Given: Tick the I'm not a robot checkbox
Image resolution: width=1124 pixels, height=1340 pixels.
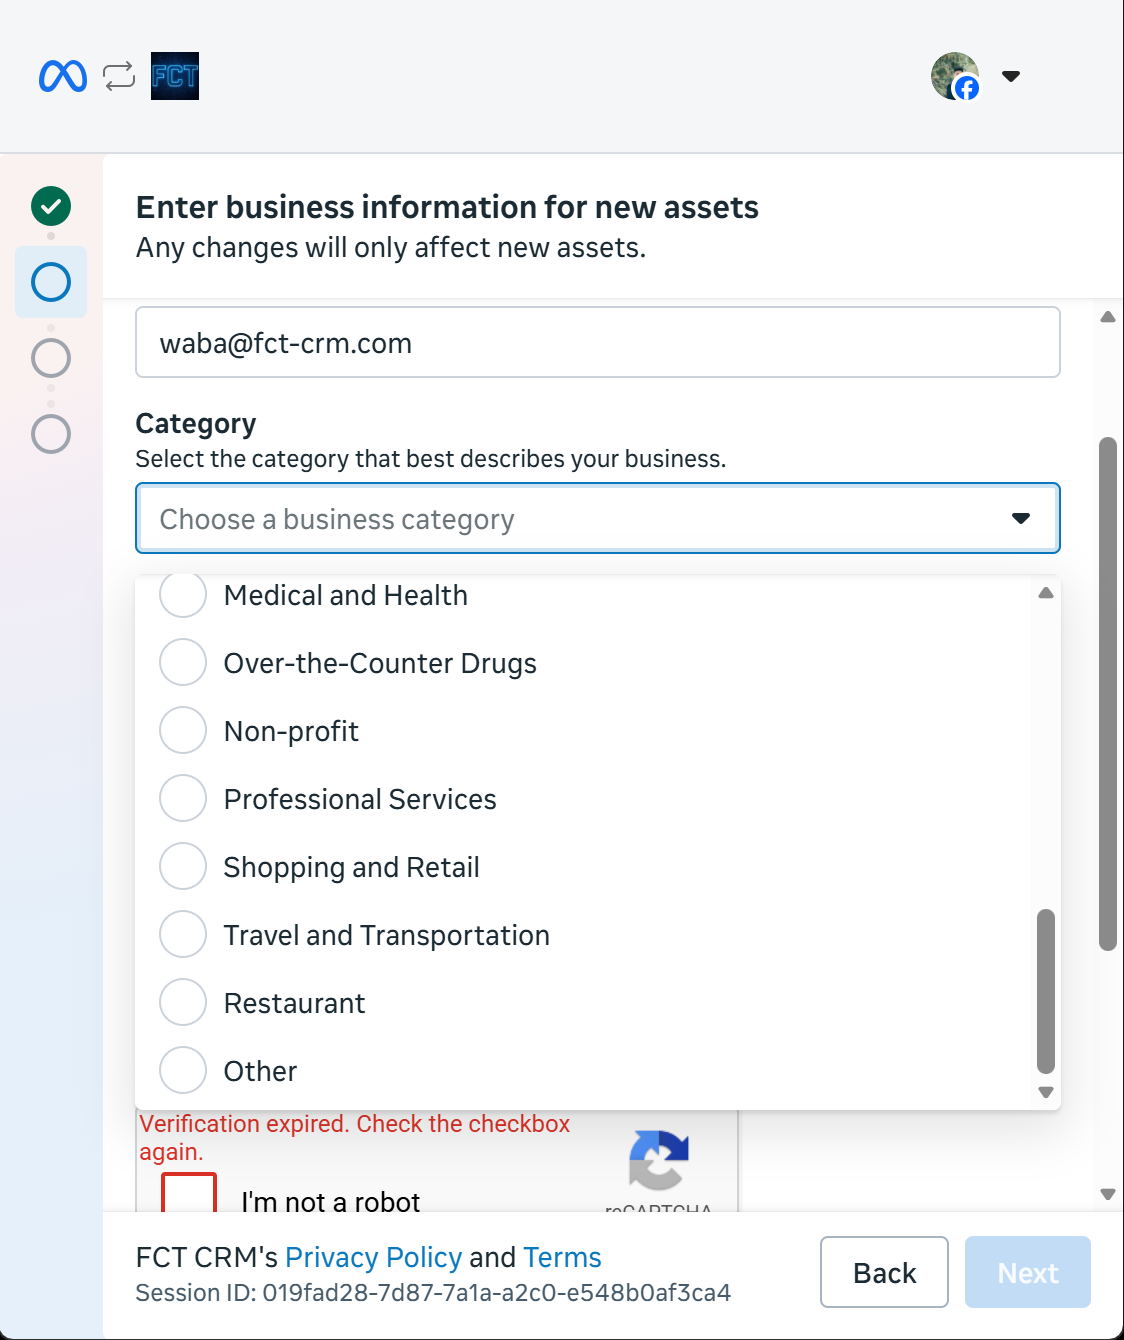Looking at the screenshot, I should [x=189, y=1193].
